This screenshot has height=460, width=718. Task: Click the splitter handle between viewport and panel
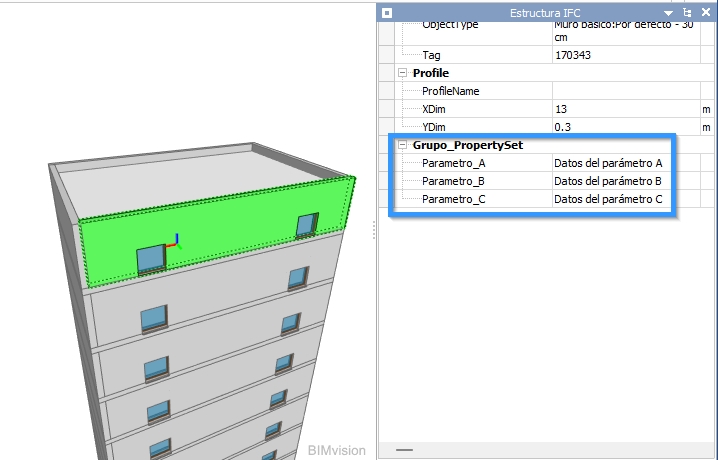click(x=374, y=230)
